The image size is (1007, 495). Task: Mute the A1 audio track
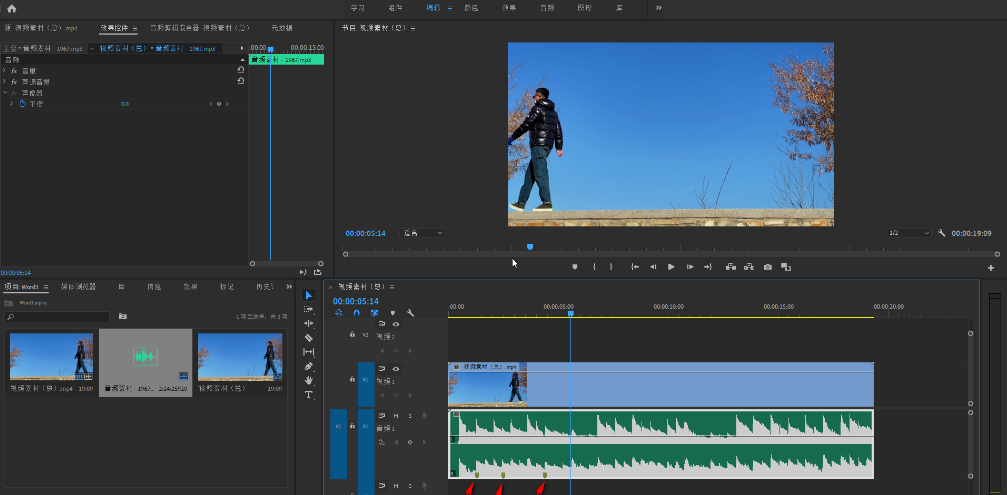click(x=395, y=415)
